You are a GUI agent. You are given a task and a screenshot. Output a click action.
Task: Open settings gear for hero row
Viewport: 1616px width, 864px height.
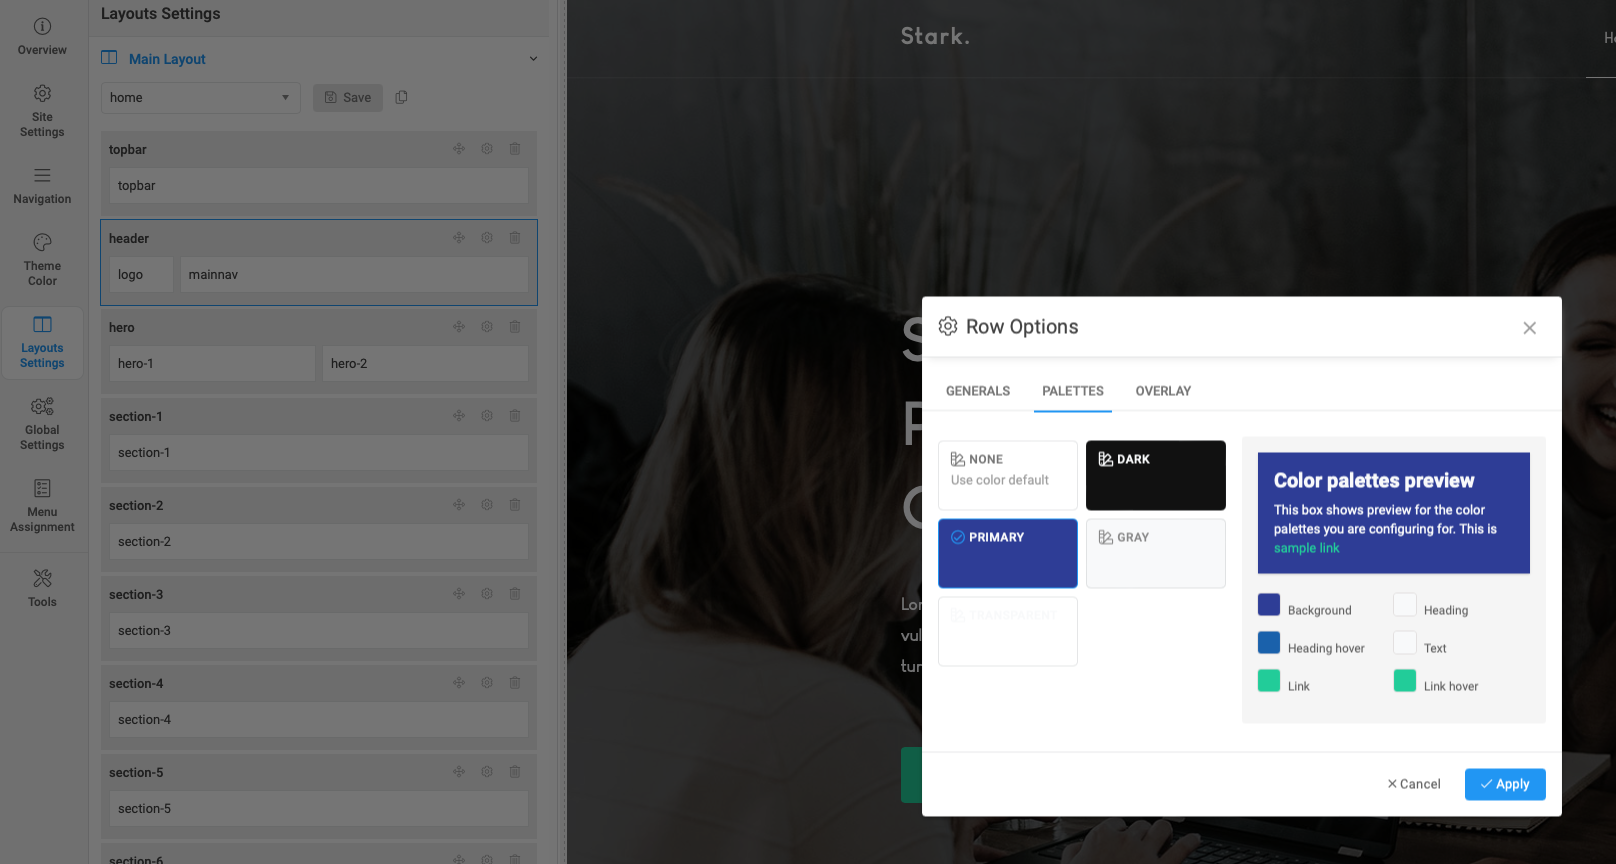click(487, 327)
